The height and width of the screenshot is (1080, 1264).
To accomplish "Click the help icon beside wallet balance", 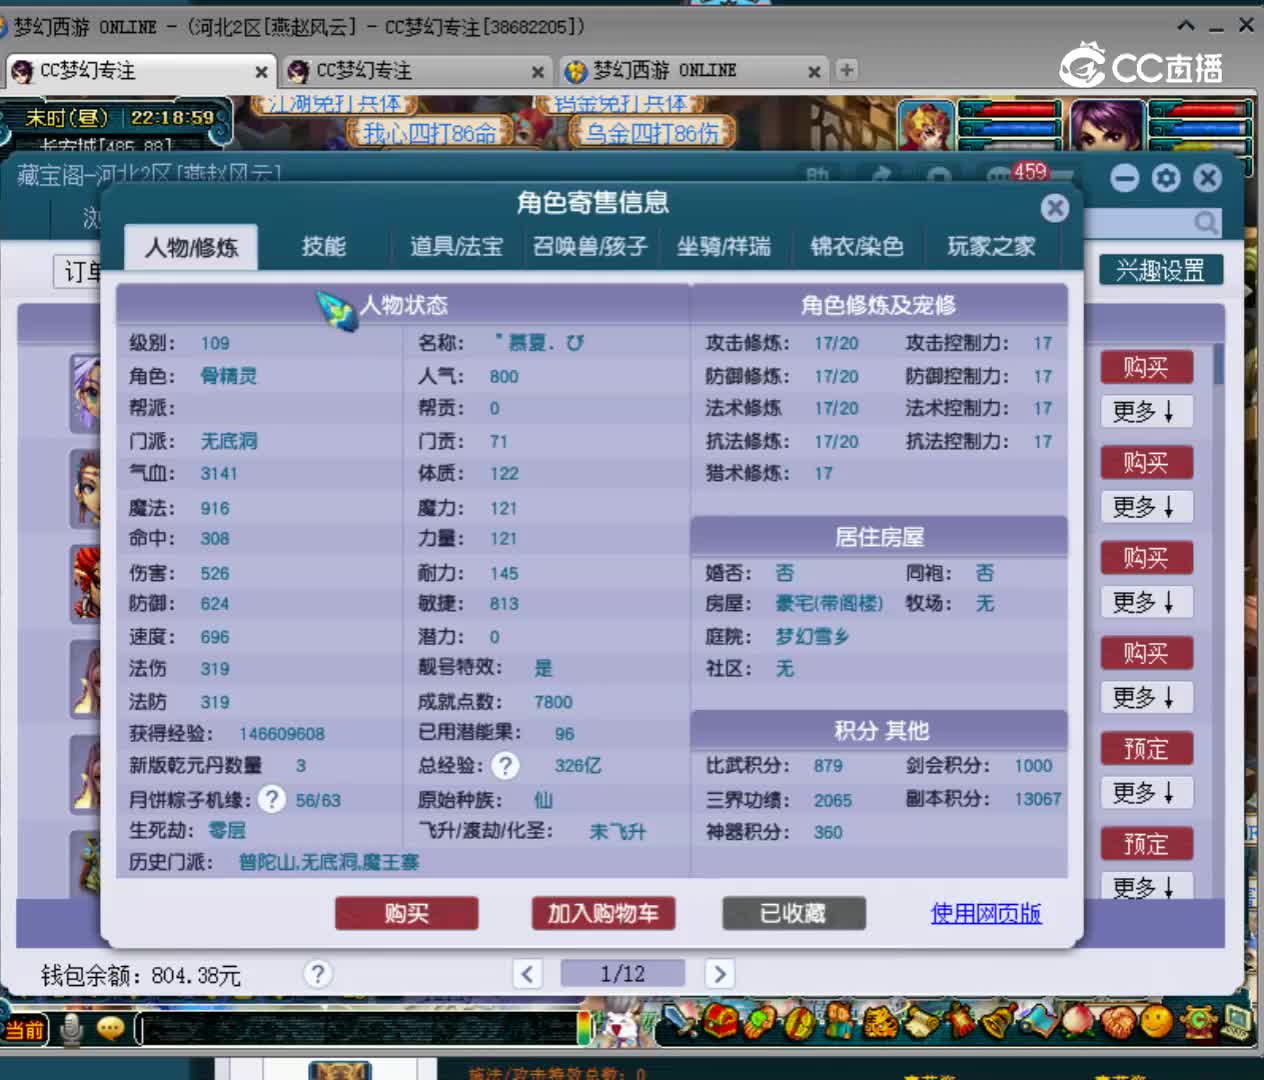I will [x=317, y=974].
